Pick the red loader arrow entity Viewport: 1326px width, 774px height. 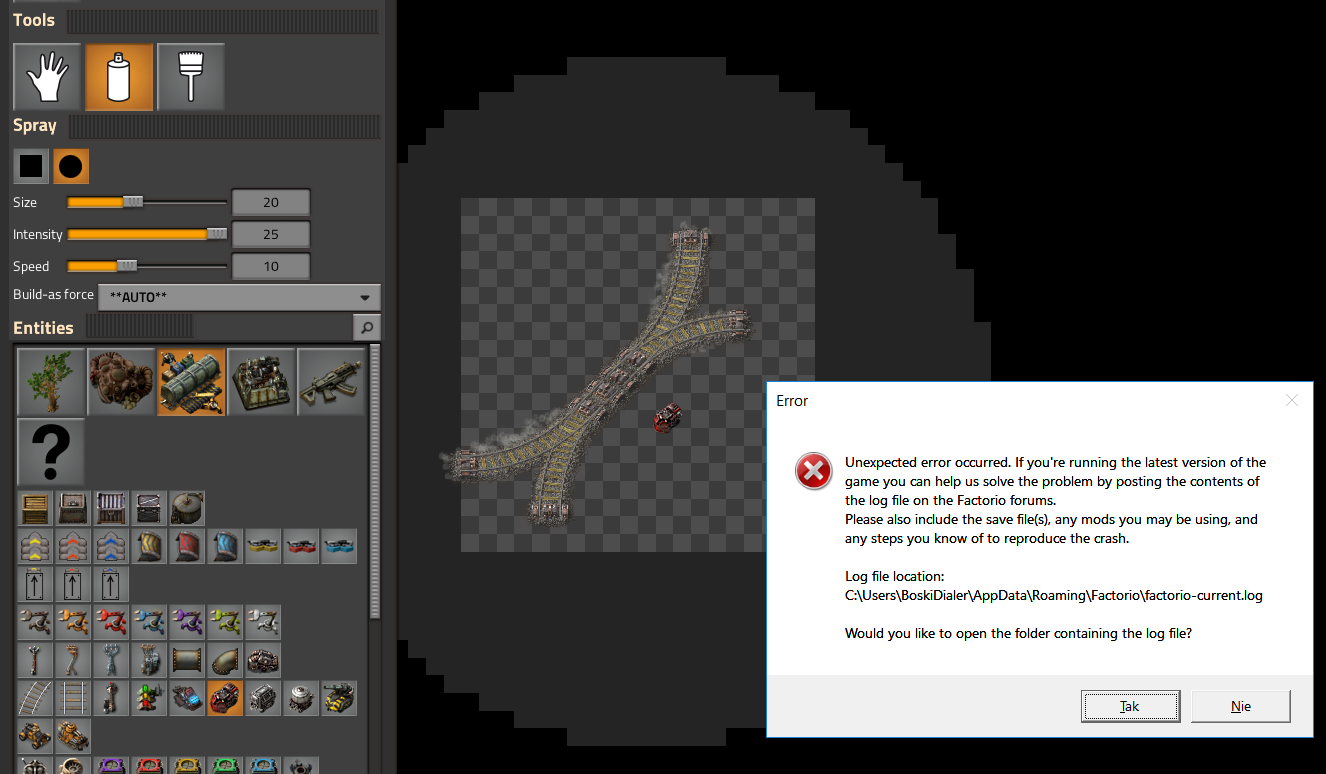74,584
